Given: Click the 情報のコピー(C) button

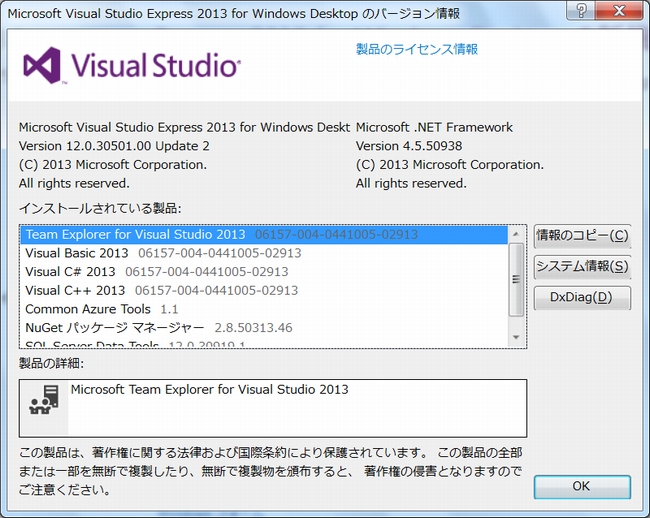Looking at the screenshot, I should coord(582,236).
